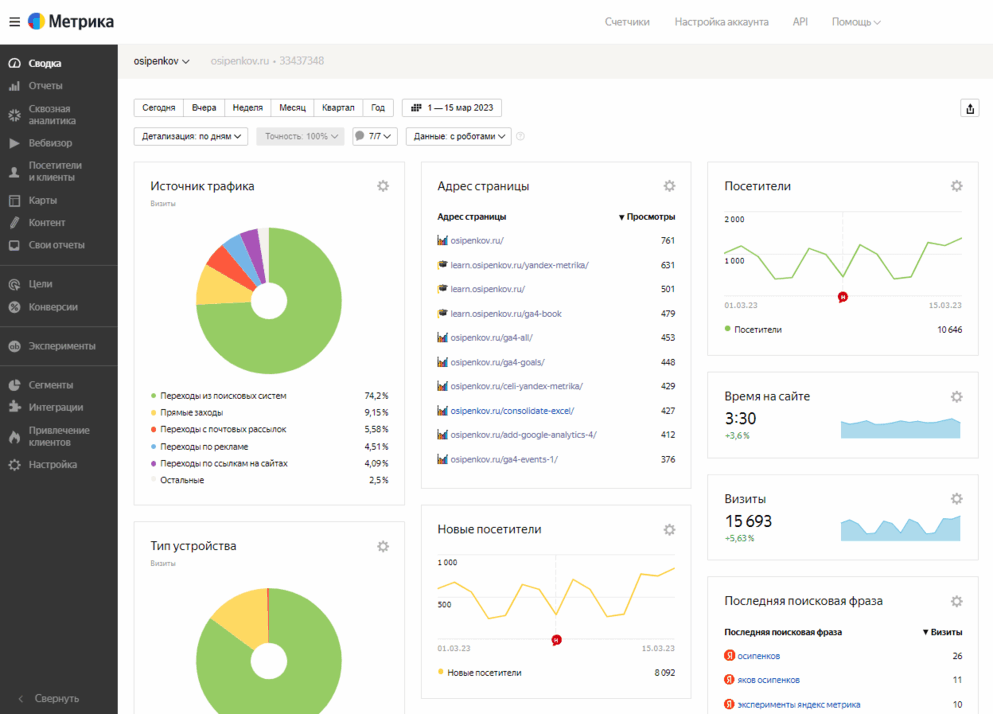Click the info hint icon beside Данные
This screenshot has width=993, height=714.
[521, 136]
